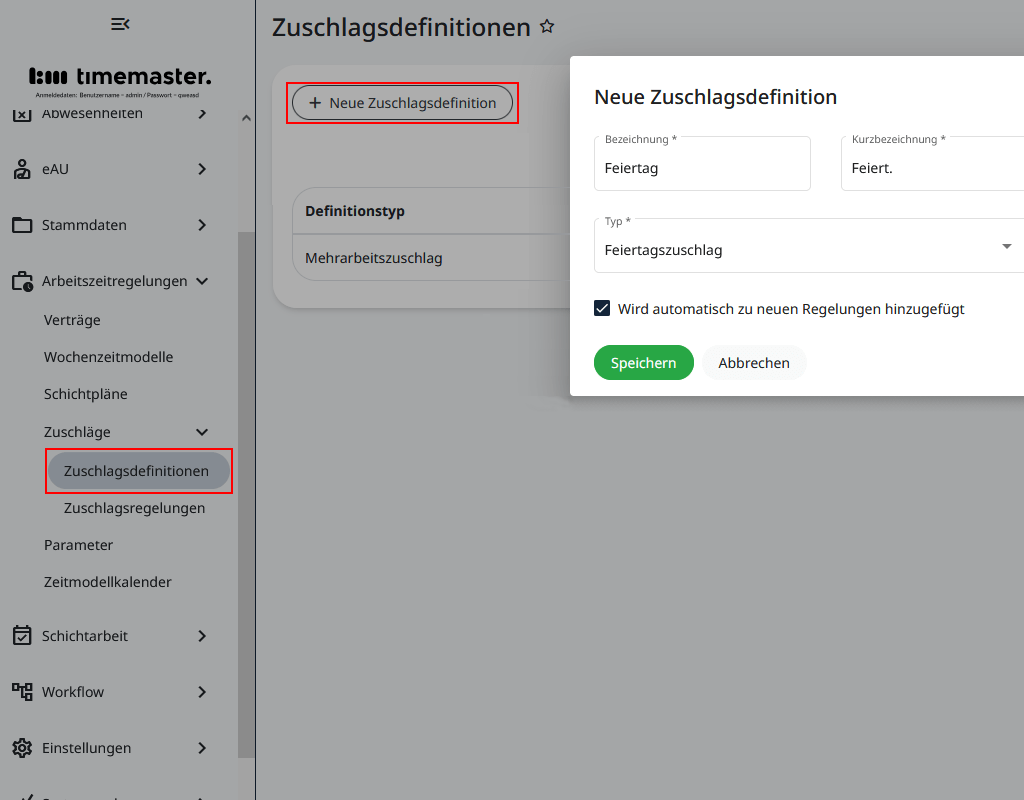Click the eAU sick-note person icon
Viewport: 1024px width, 800px height.
[22, 169]
